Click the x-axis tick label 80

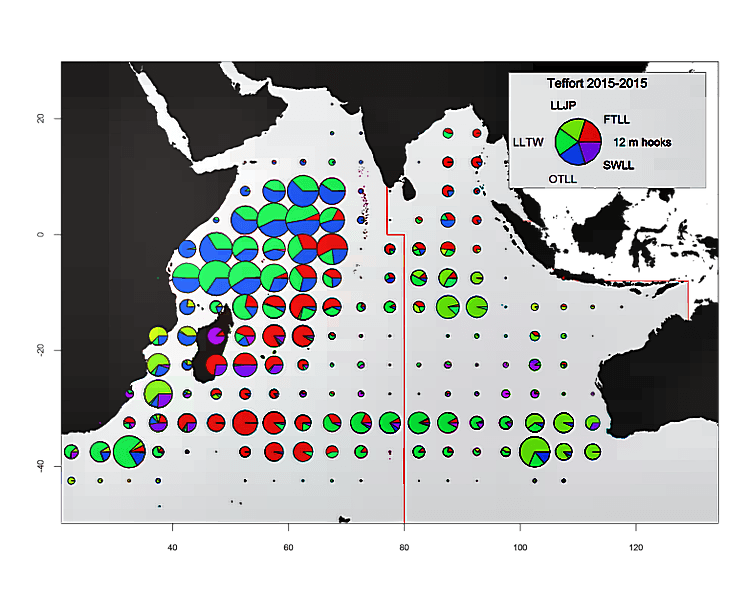tap(404, 547)
